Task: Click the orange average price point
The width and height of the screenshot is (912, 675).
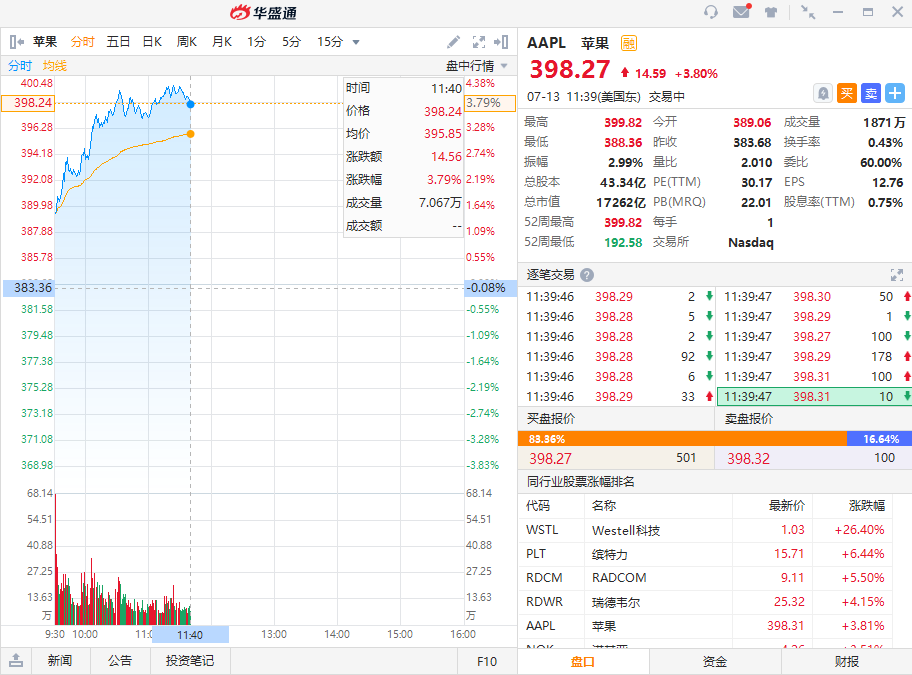Action: (x=190, y=134)
